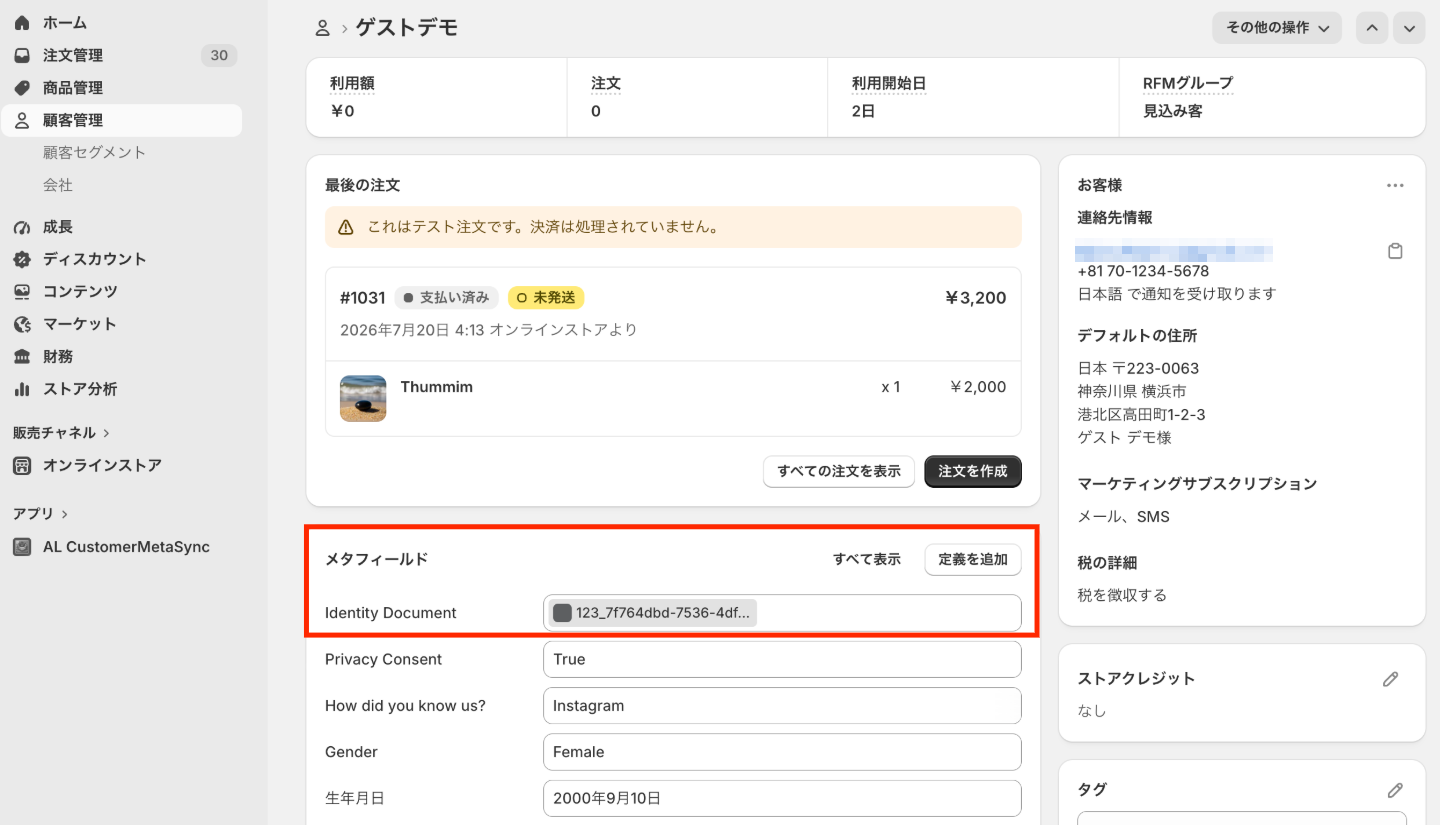The image size is (1440, 825).
Task: Click the 利用額 metric label
Action: [352, 83]
